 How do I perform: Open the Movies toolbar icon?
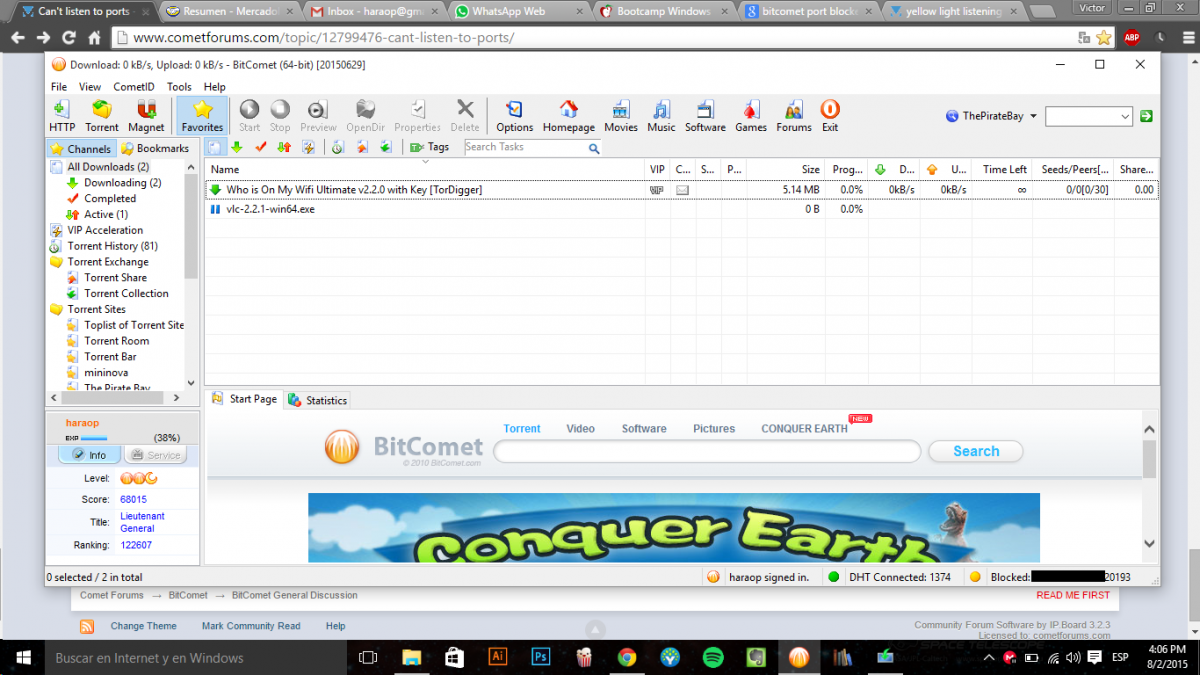click(620, 115)
